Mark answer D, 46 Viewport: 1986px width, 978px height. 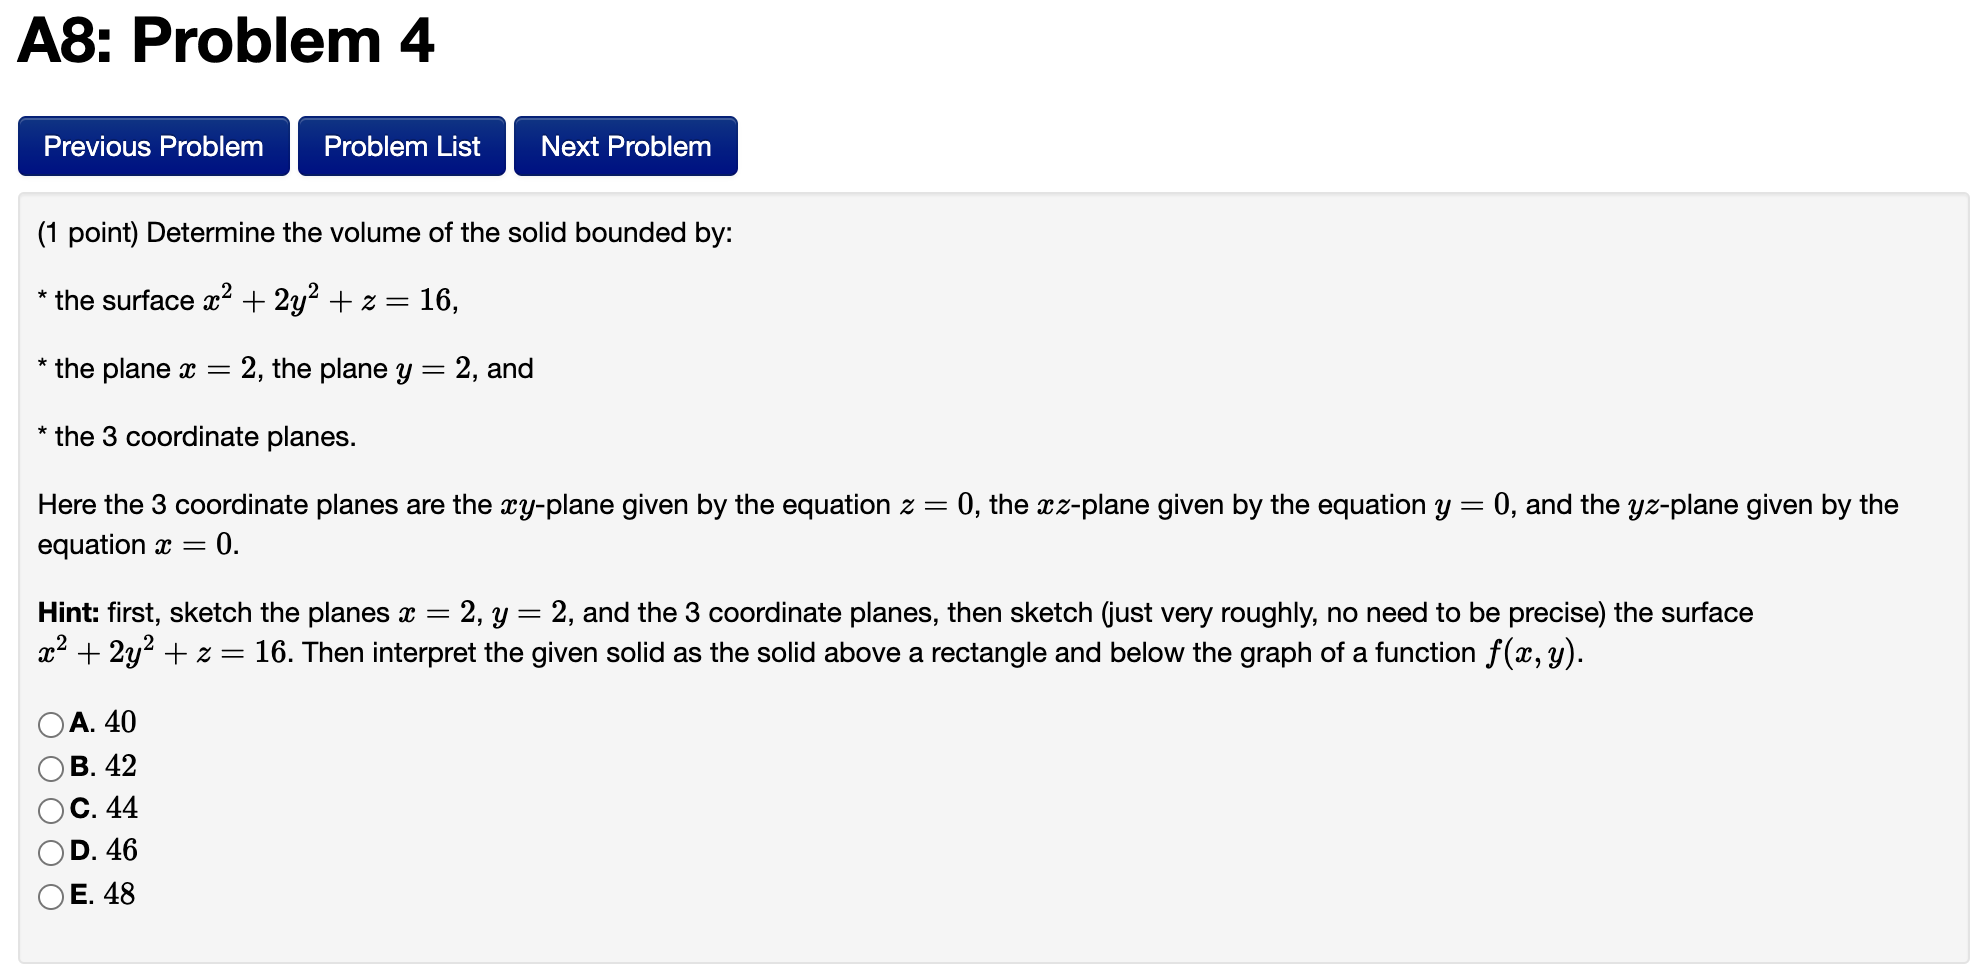[x=51, y=852]
